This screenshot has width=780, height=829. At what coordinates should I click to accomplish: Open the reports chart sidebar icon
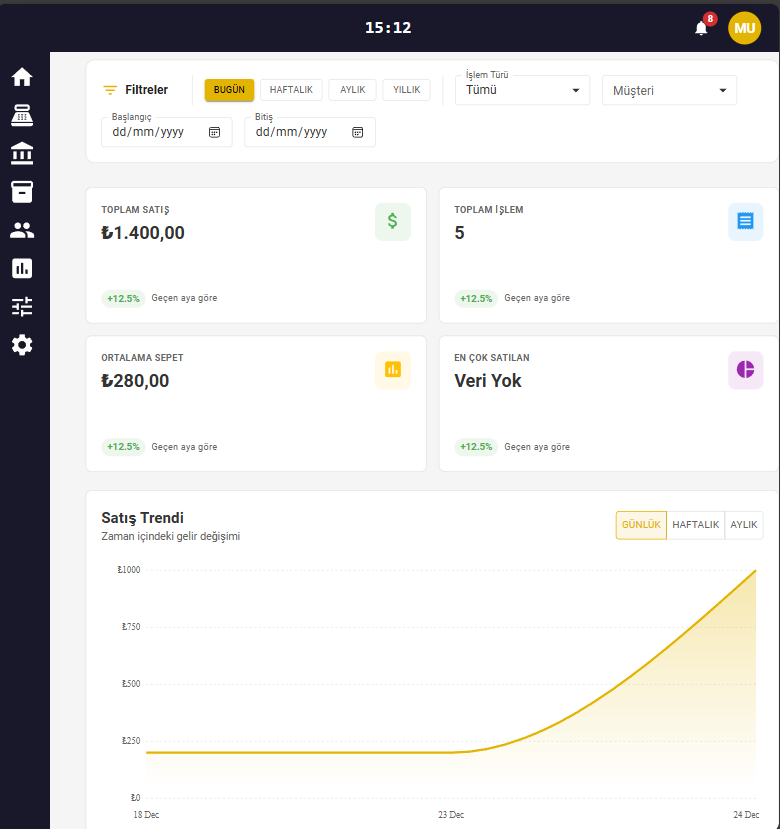coord(22,268)
